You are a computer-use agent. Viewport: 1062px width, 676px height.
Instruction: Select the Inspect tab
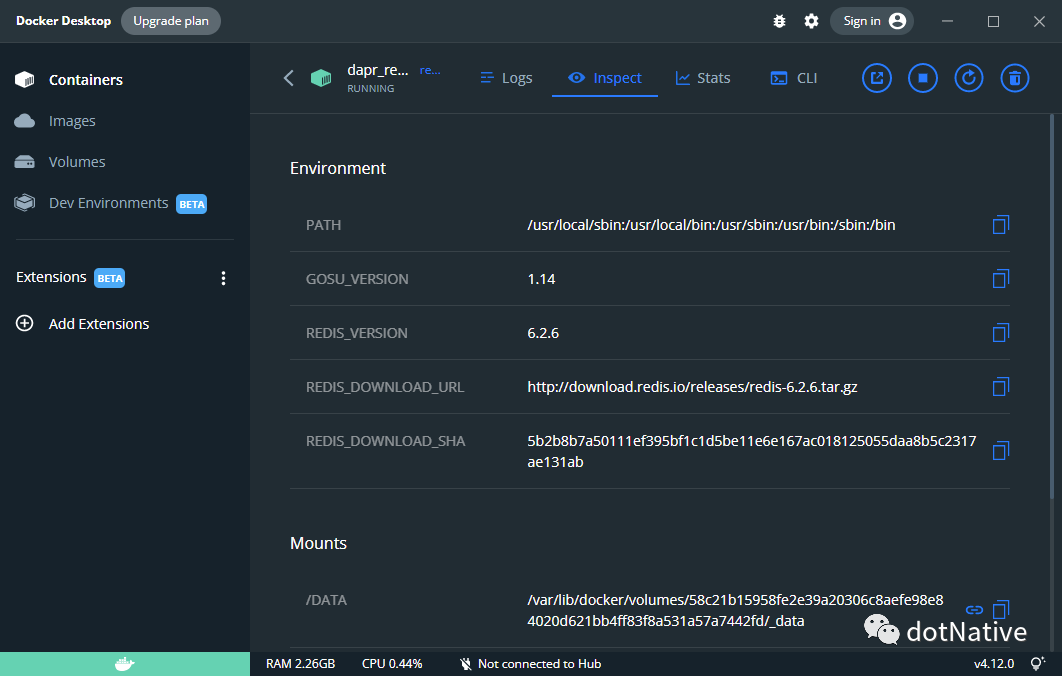click(x=605, y=78)
